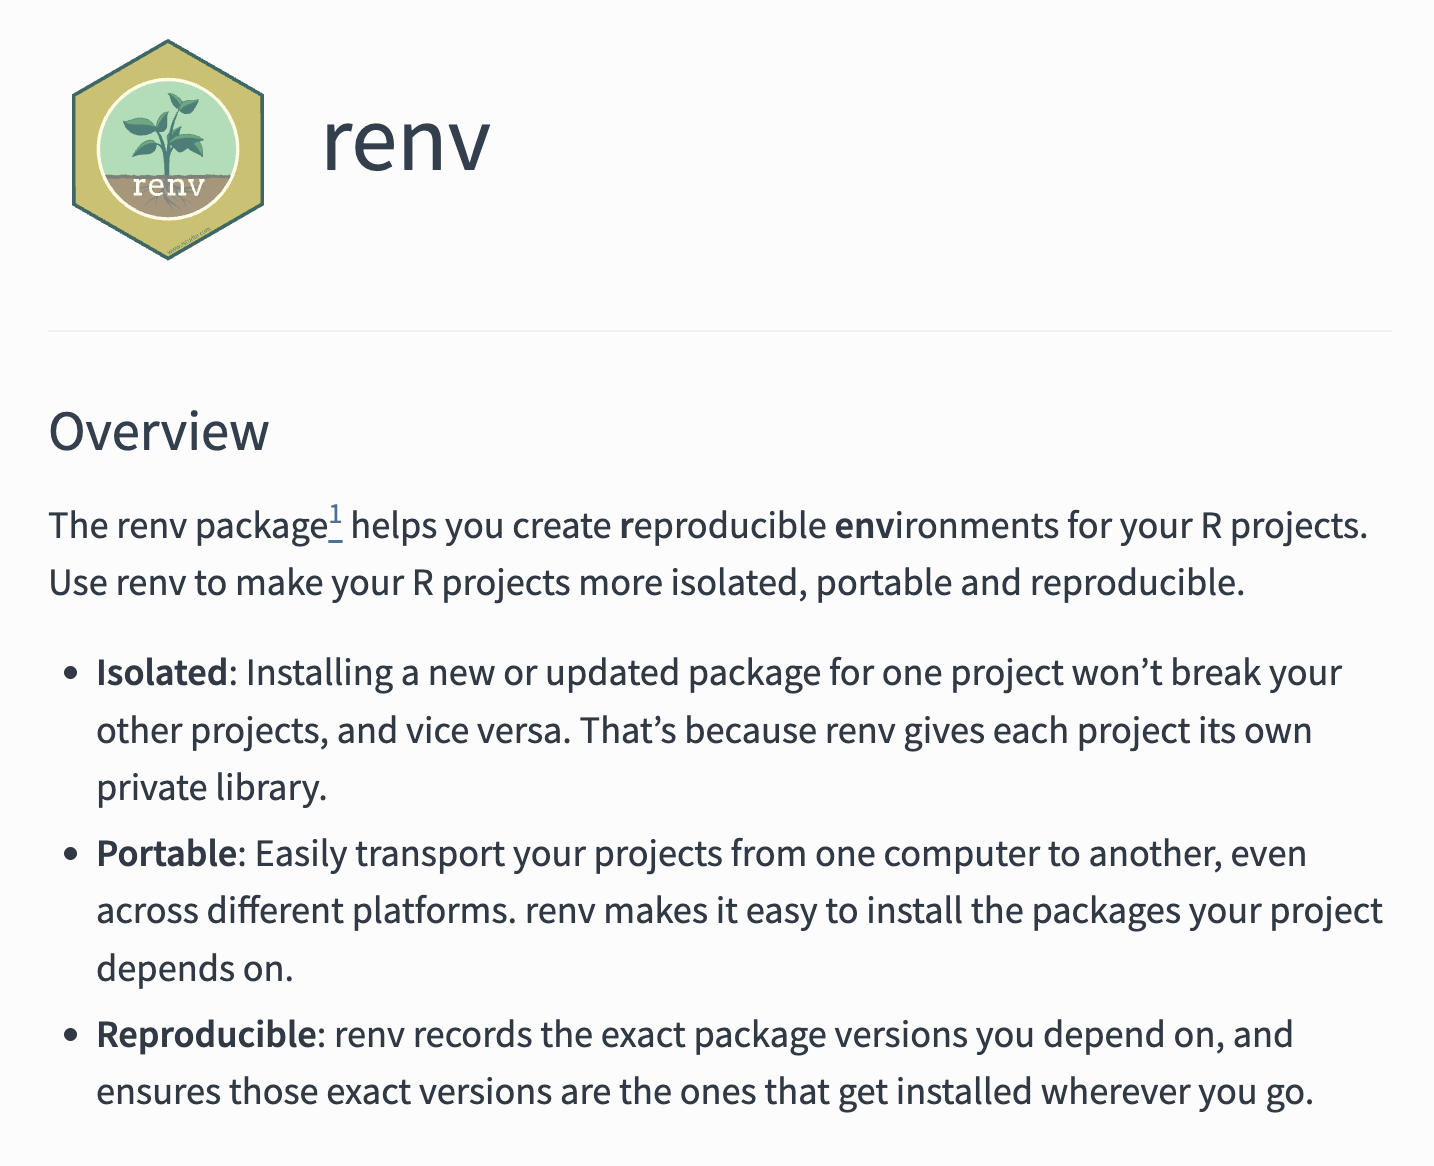Click the bullet dot beside Portable
1434x1166 pixels.
pos(70,855)
